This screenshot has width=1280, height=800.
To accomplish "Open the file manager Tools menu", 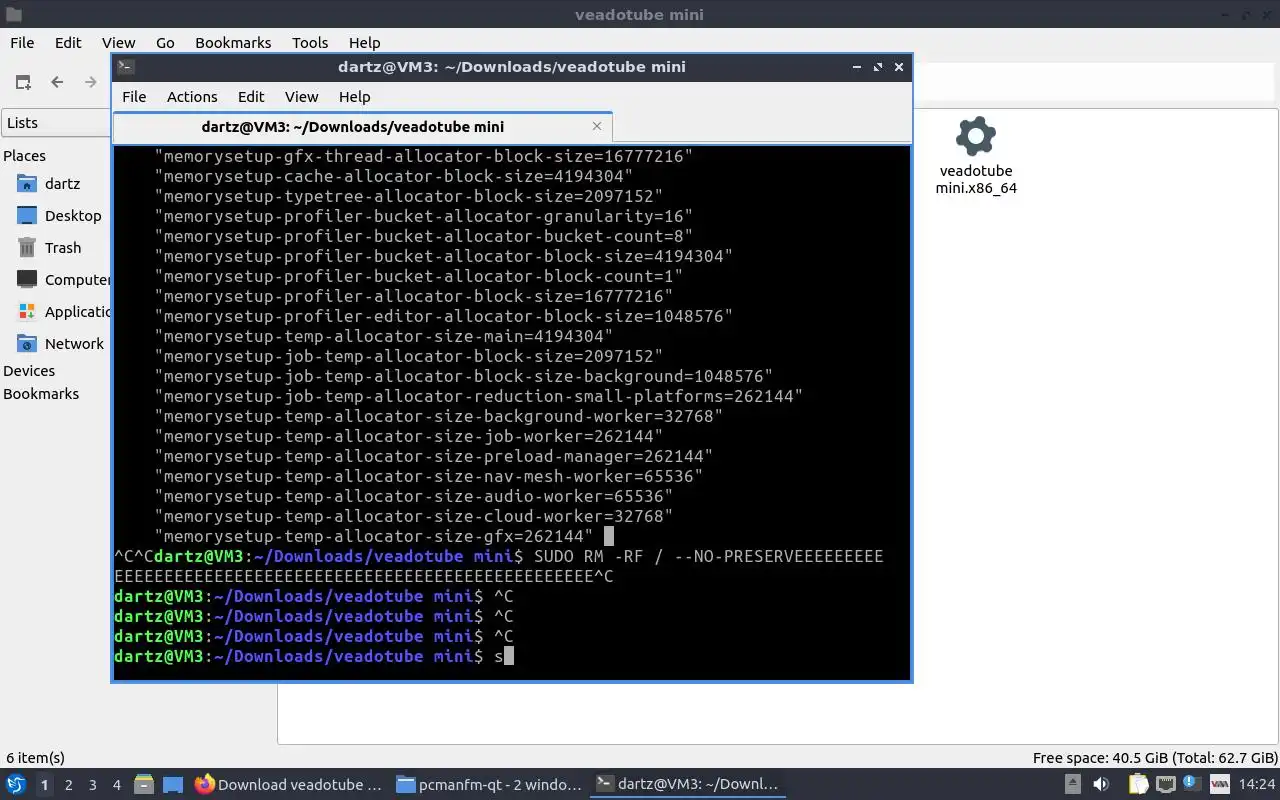I will (x=310, y=43).
